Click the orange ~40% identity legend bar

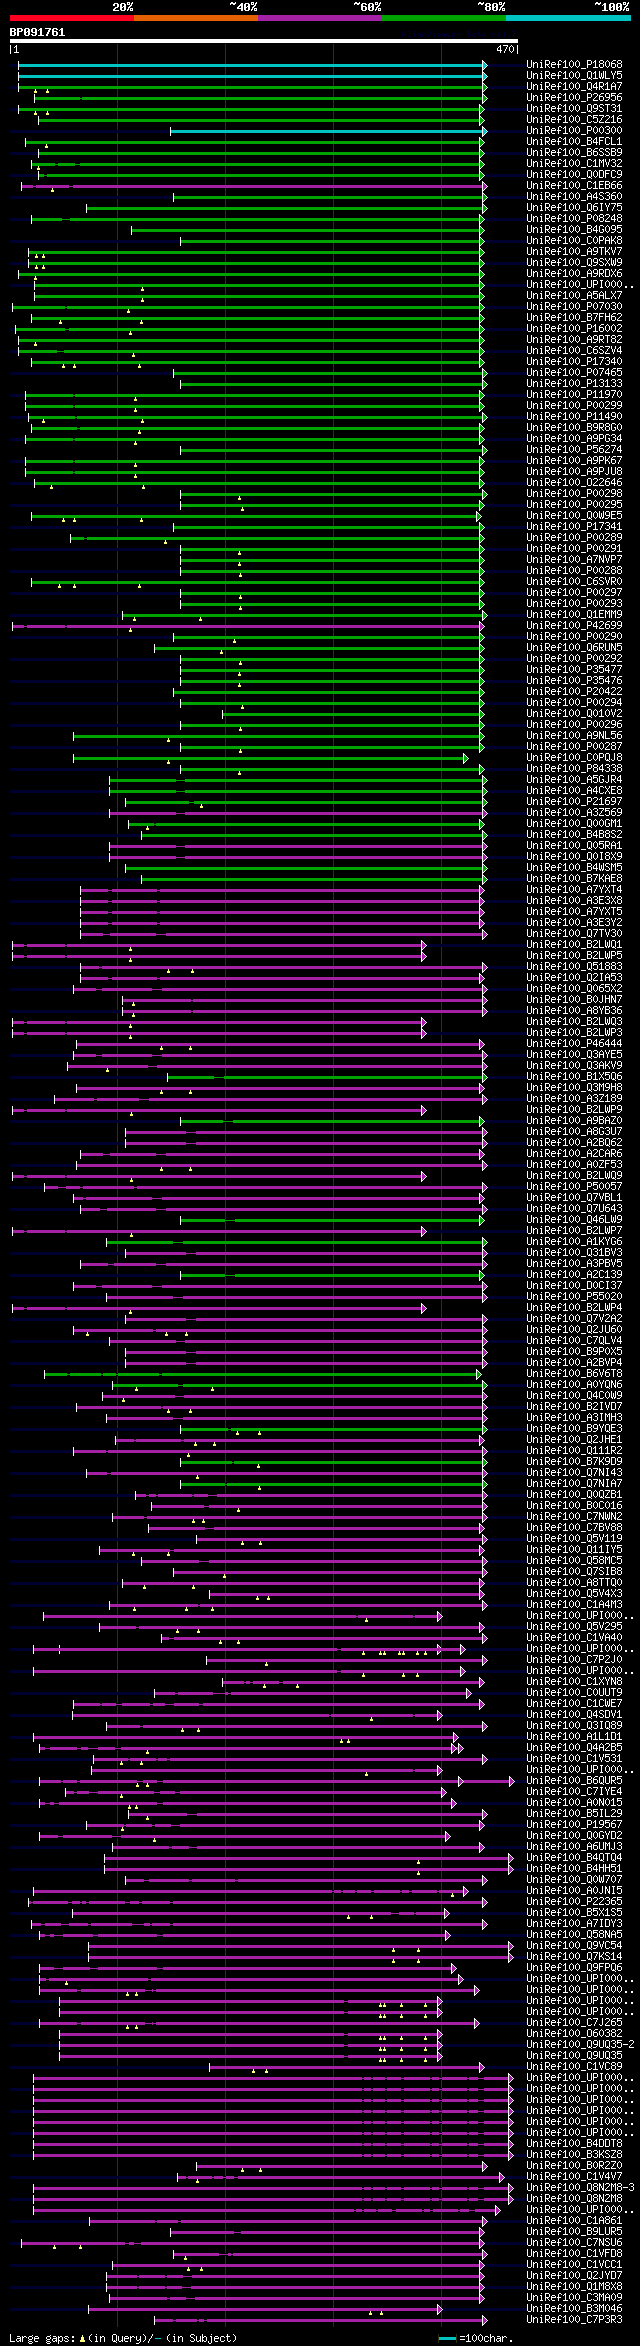point(196,17)
